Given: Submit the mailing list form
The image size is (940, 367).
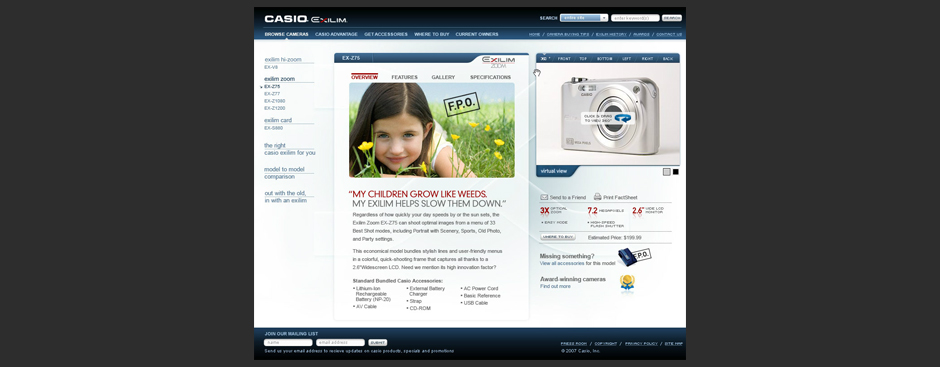Looking at the screenshot, I should (x=378, y=342).
